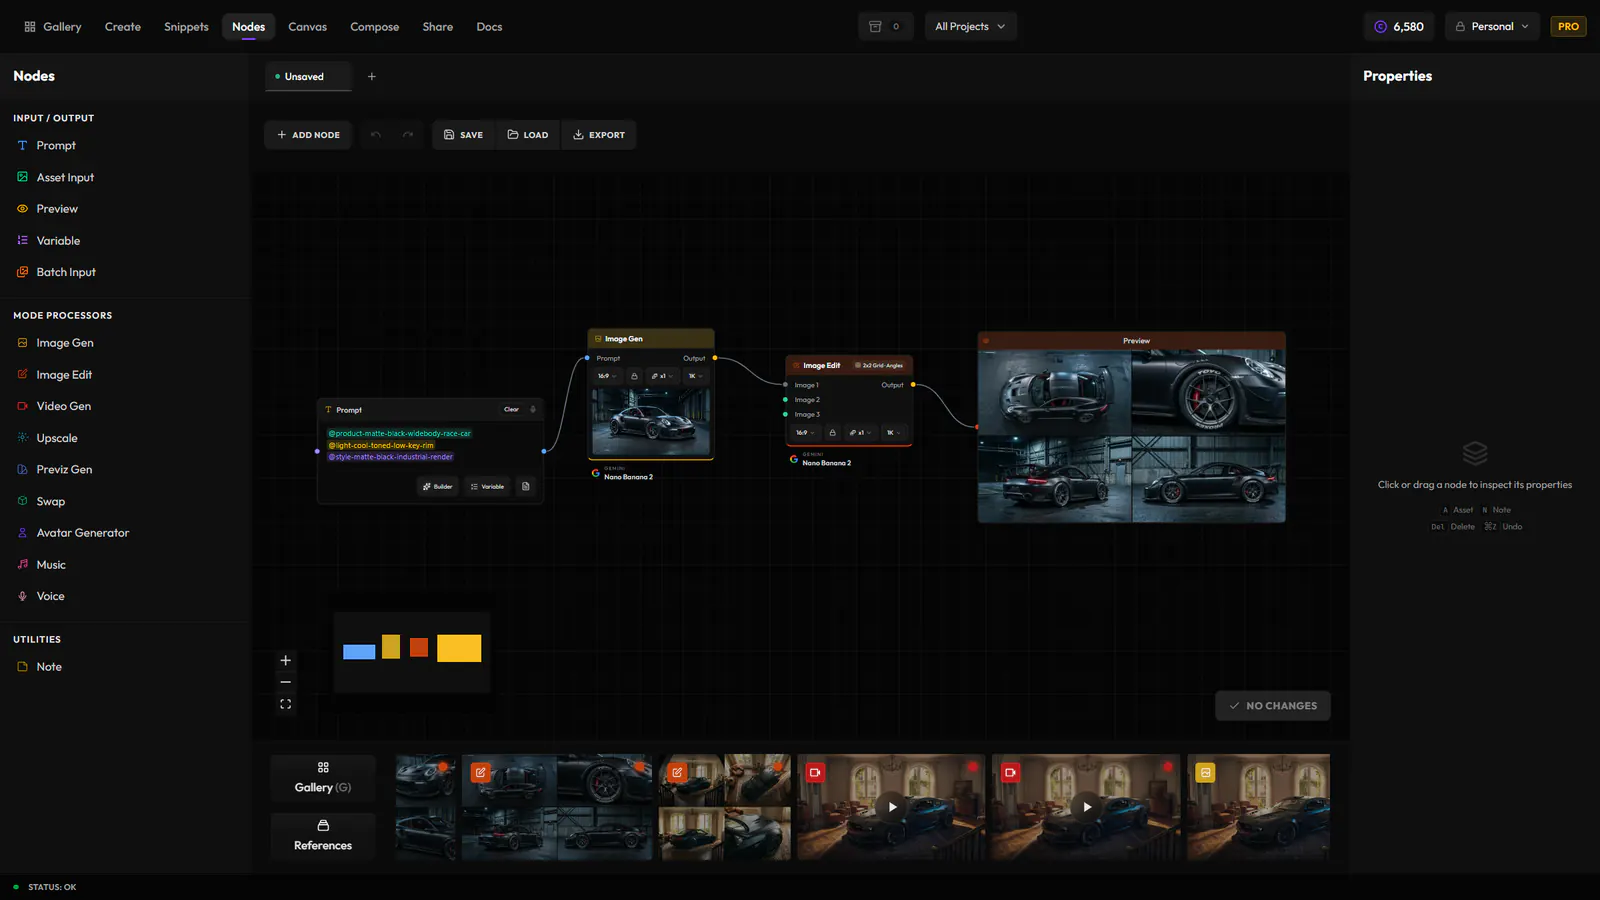Open the Gallery (G) panel button
This screenshot has height=900, width=1600.
[x=323, y=779]
